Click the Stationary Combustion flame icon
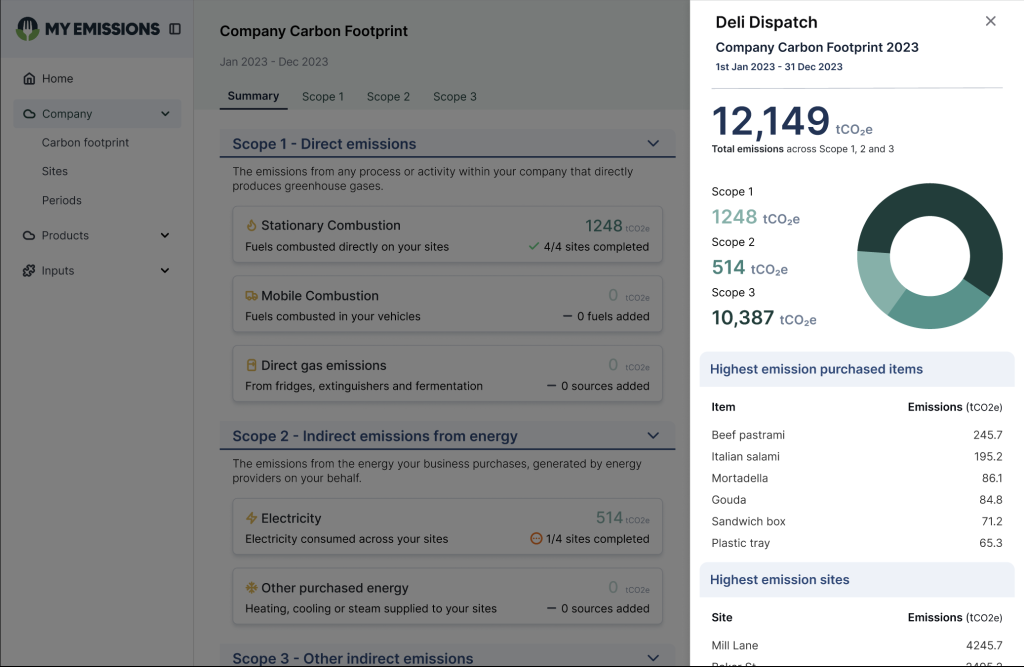Image resolution: width=1024 pixels, height=667 pixels. 251,226
